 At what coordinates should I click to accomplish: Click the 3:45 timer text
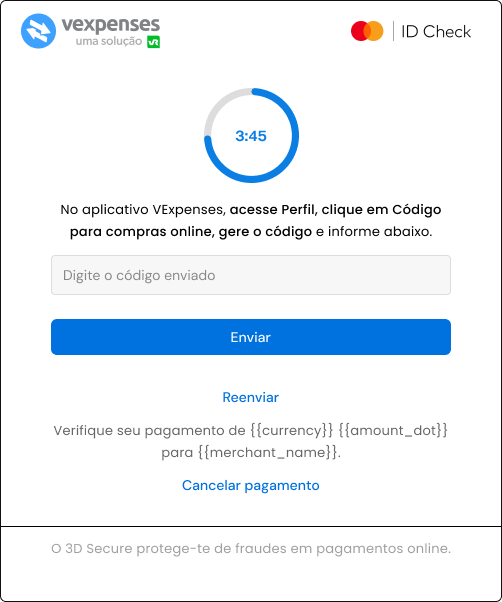click(251, 136)
